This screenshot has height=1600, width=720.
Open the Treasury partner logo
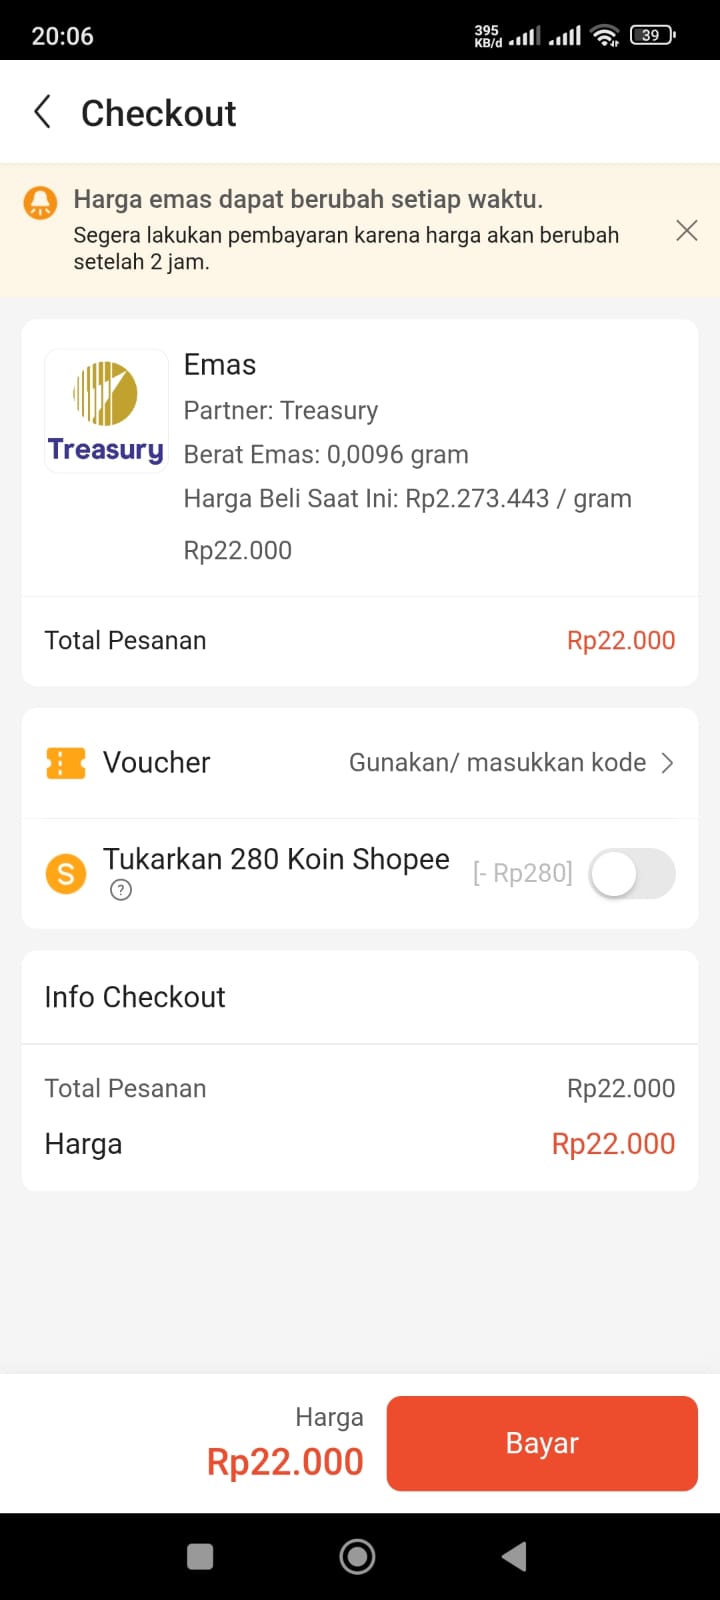click(x=106, y=411)
